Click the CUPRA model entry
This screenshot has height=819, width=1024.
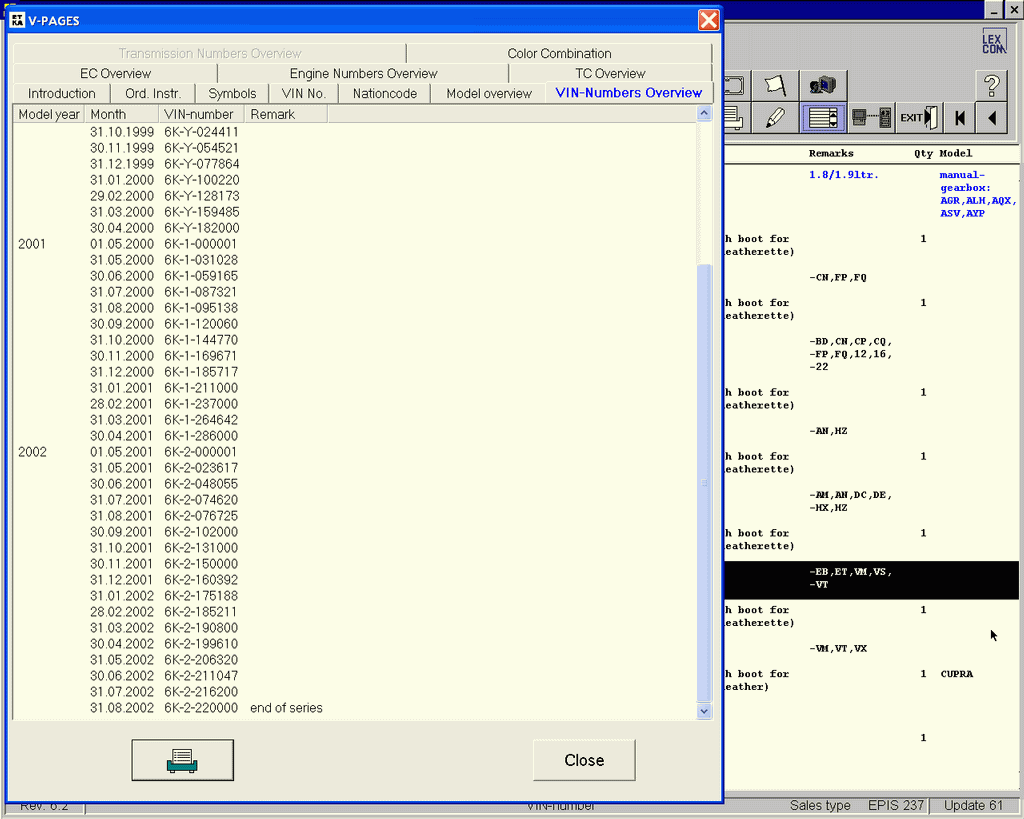pyautogui.click(x=957, y=674)
